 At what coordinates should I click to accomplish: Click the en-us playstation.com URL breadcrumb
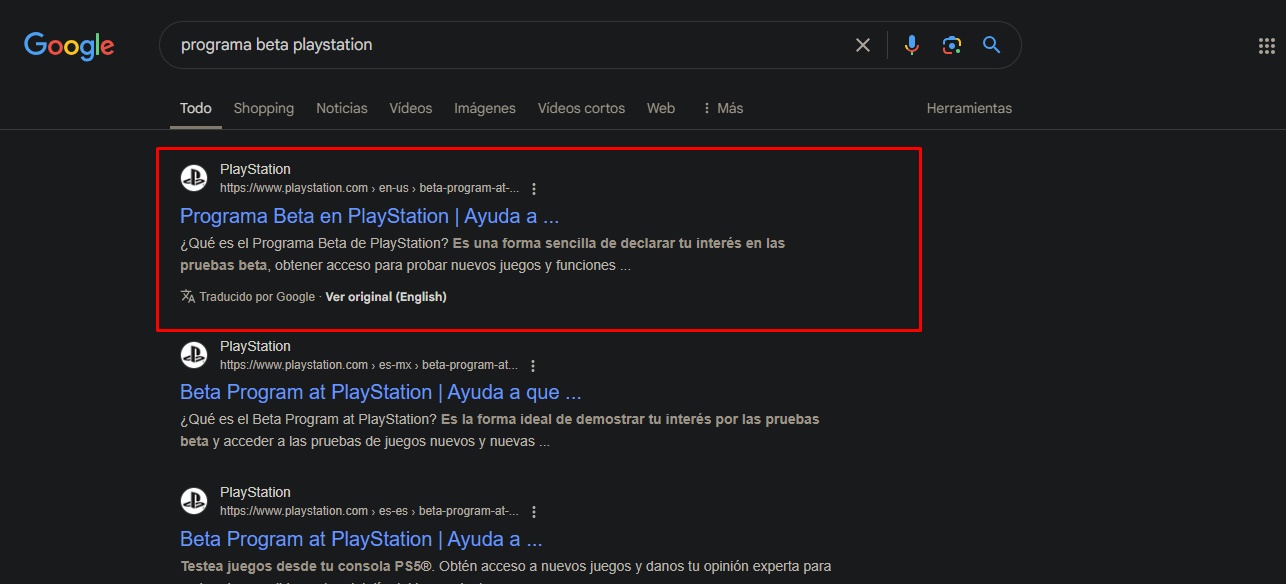point(370,188)
